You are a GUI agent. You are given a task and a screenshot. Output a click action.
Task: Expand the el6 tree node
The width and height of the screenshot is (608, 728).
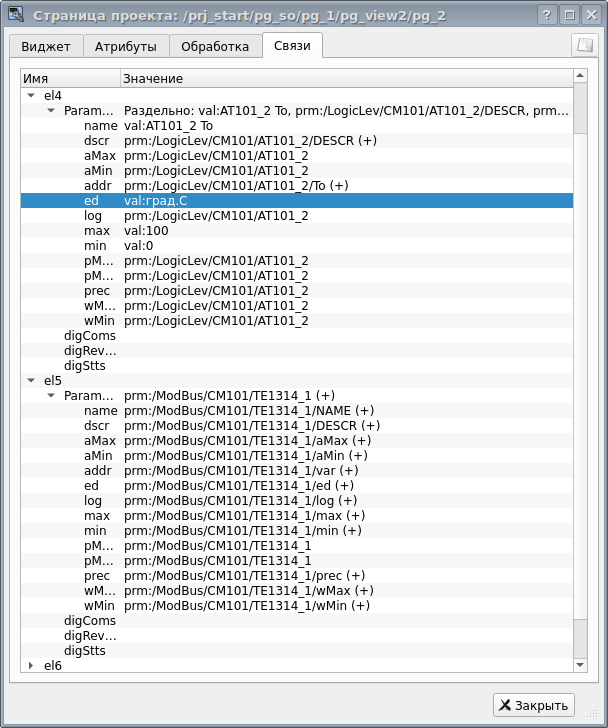tap(31, 666)
